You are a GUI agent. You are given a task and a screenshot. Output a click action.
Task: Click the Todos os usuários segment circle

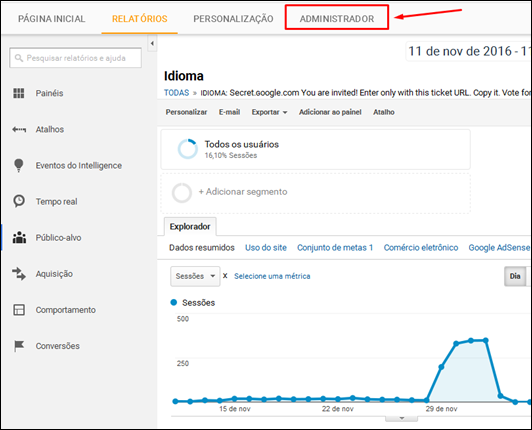point(188,149)
